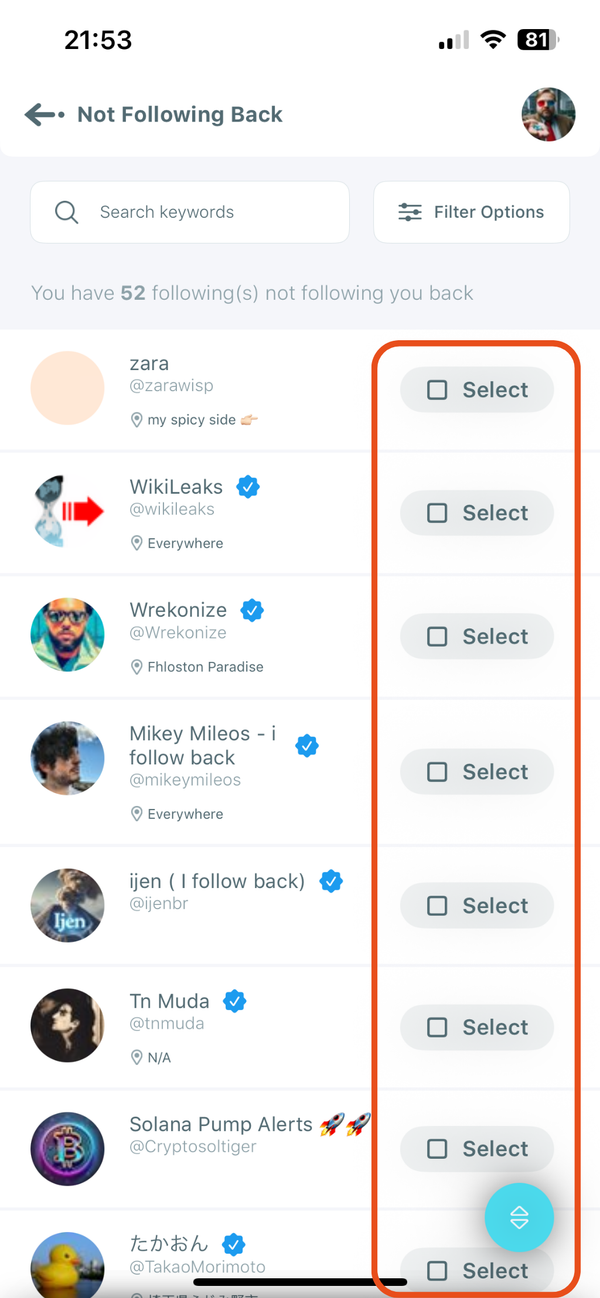Click Wrekonize's blue verified badge
This screenshot has width=600, height=1298.
coord(251,610)
